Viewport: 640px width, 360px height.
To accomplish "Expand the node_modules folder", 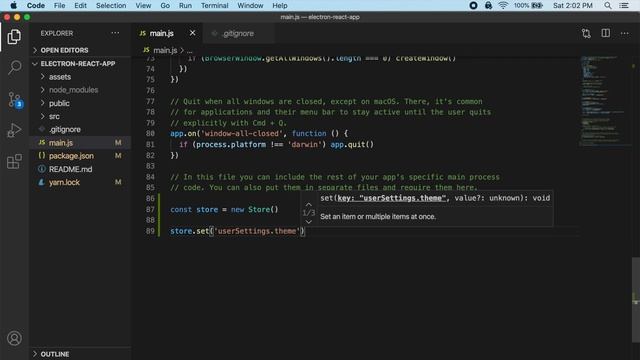I will click(73, 90).
